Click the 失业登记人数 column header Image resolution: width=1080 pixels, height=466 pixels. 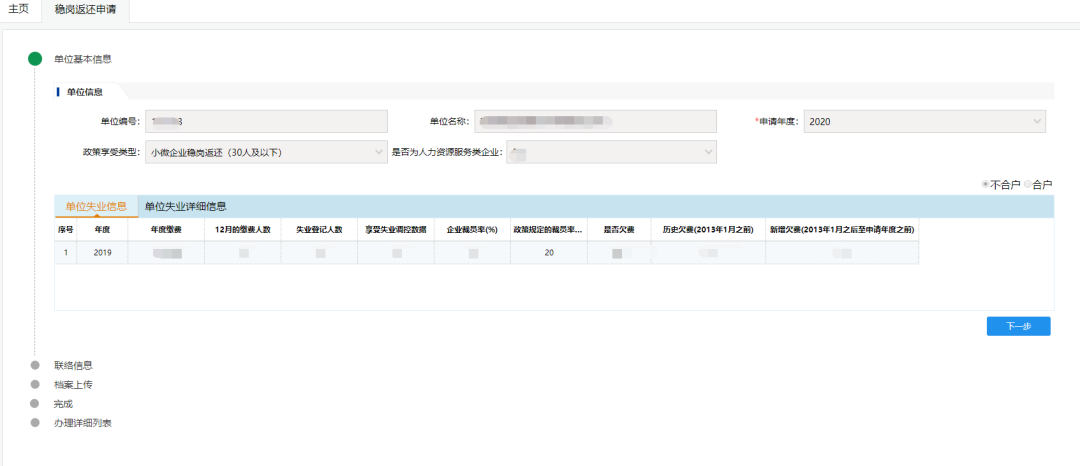pyautogui.click(x=319, y=230)
